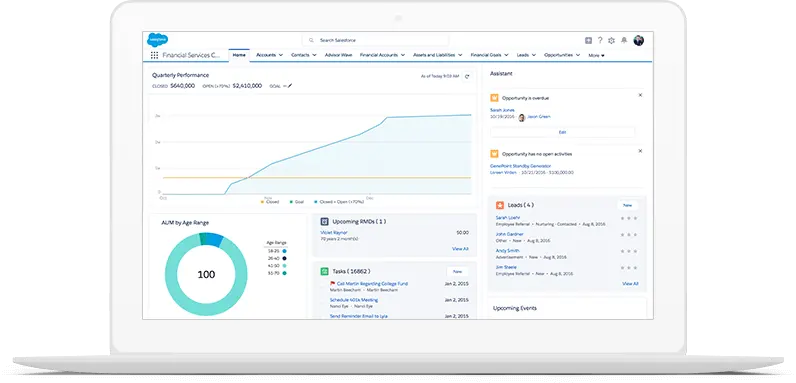Open the App Launcher grid icon
Image resolution: width=796 pixels, height=383 pixels.
pyautogui.click(x=154, y=55)
